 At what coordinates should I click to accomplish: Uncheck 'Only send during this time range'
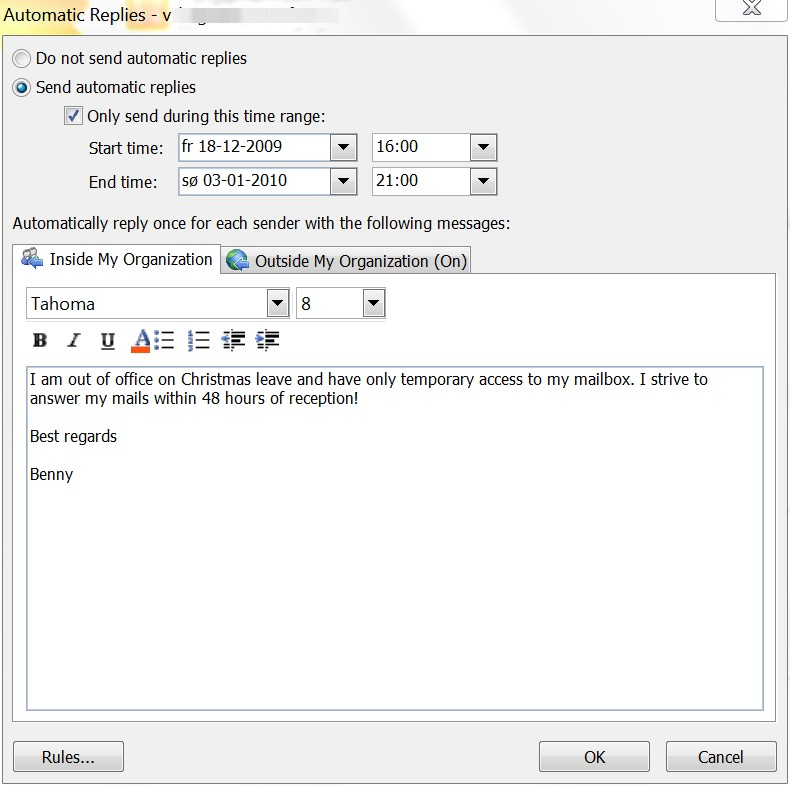point(74,116)
